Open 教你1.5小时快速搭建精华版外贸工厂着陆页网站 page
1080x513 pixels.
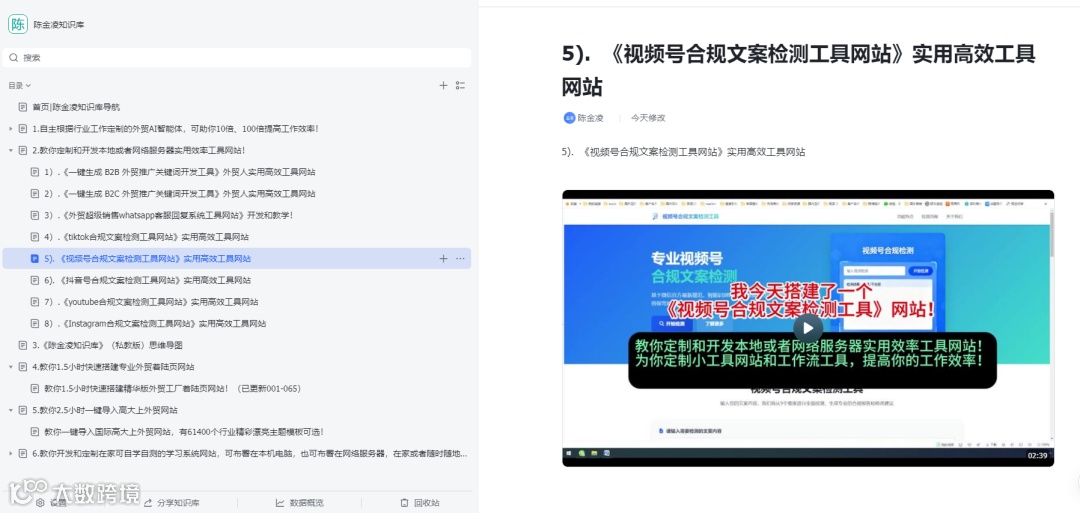(x=172, y=388)
